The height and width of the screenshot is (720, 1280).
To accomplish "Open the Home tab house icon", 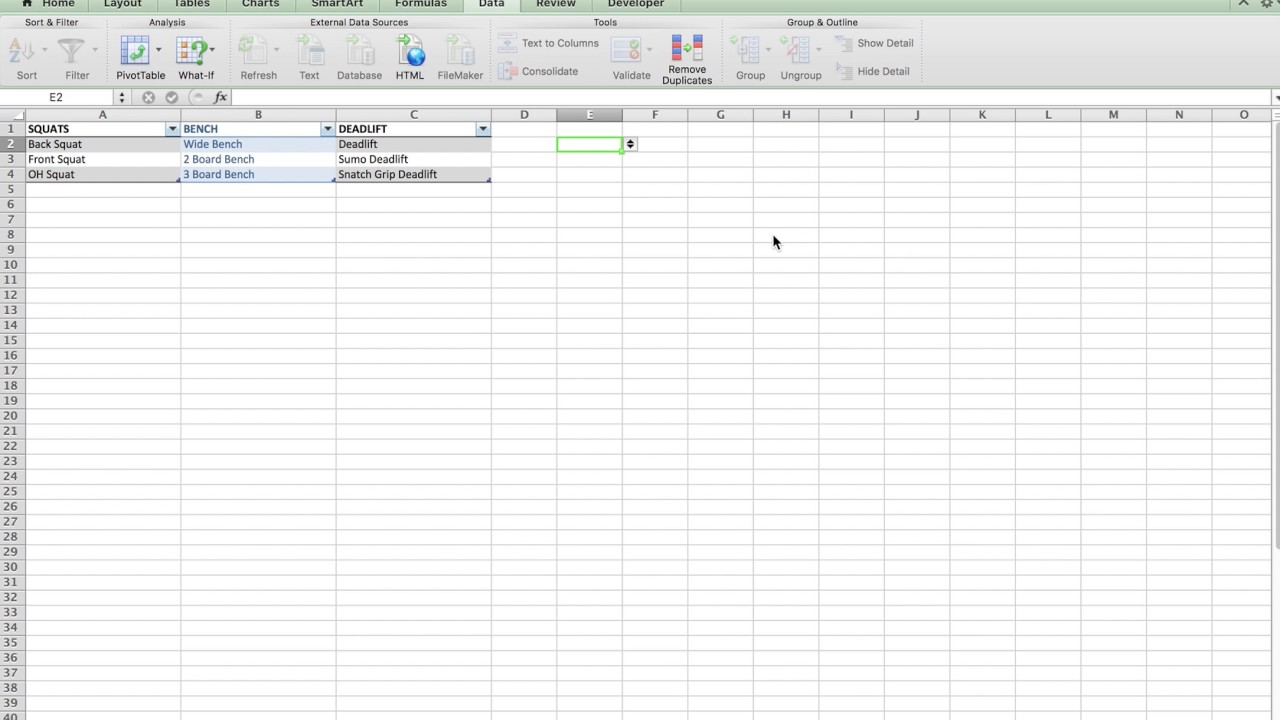I will point(27,4).
